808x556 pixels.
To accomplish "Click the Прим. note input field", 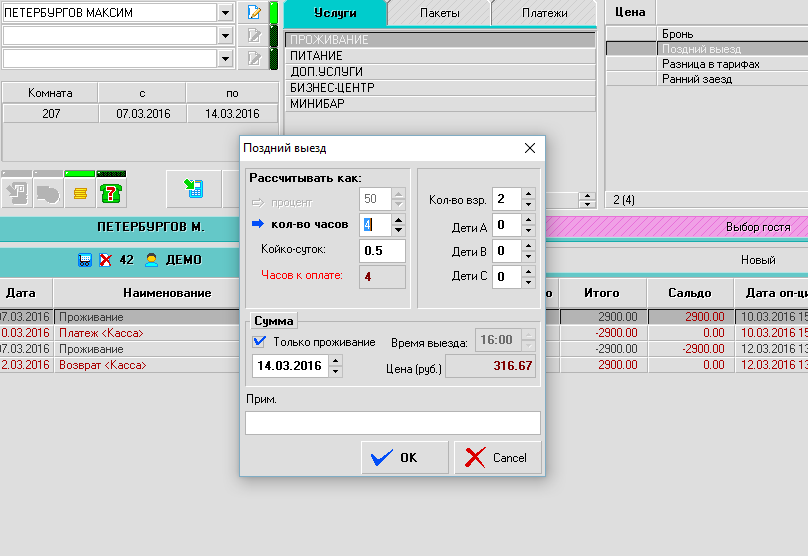I will [392, 423].
